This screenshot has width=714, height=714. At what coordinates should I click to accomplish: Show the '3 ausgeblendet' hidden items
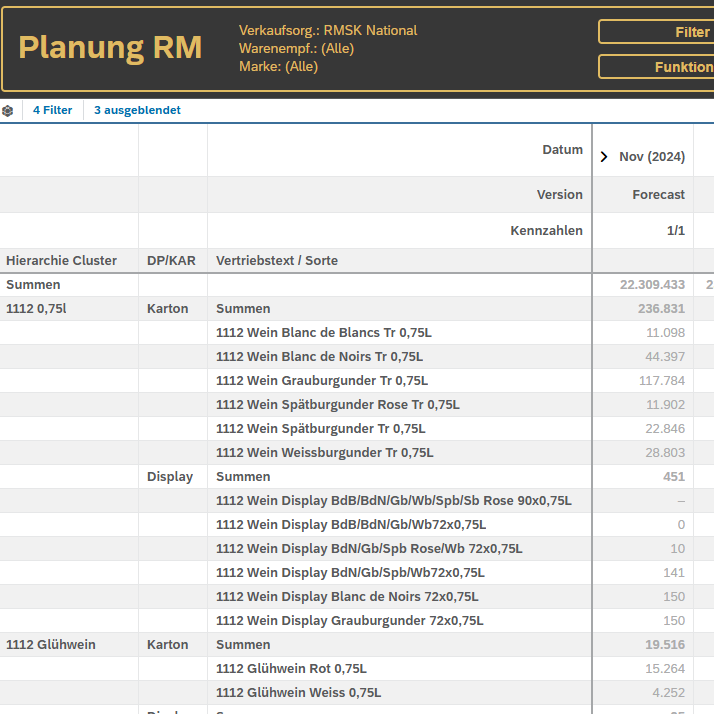point(137,111)
